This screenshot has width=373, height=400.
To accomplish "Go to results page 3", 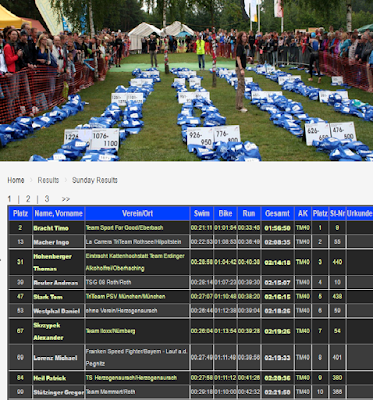I will 47,199.
